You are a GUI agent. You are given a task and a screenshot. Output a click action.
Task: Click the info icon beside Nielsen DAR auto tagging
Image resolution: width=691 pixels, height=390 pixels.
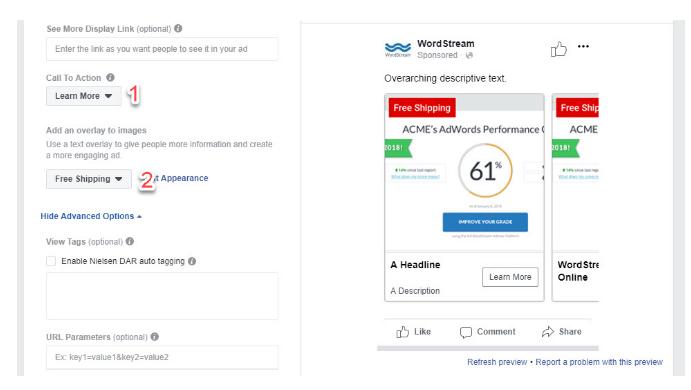[192, 261]
